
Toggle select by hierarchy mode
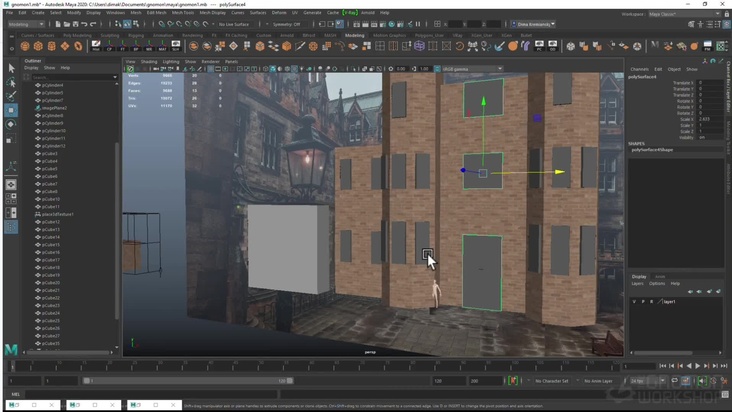[118, 24]
